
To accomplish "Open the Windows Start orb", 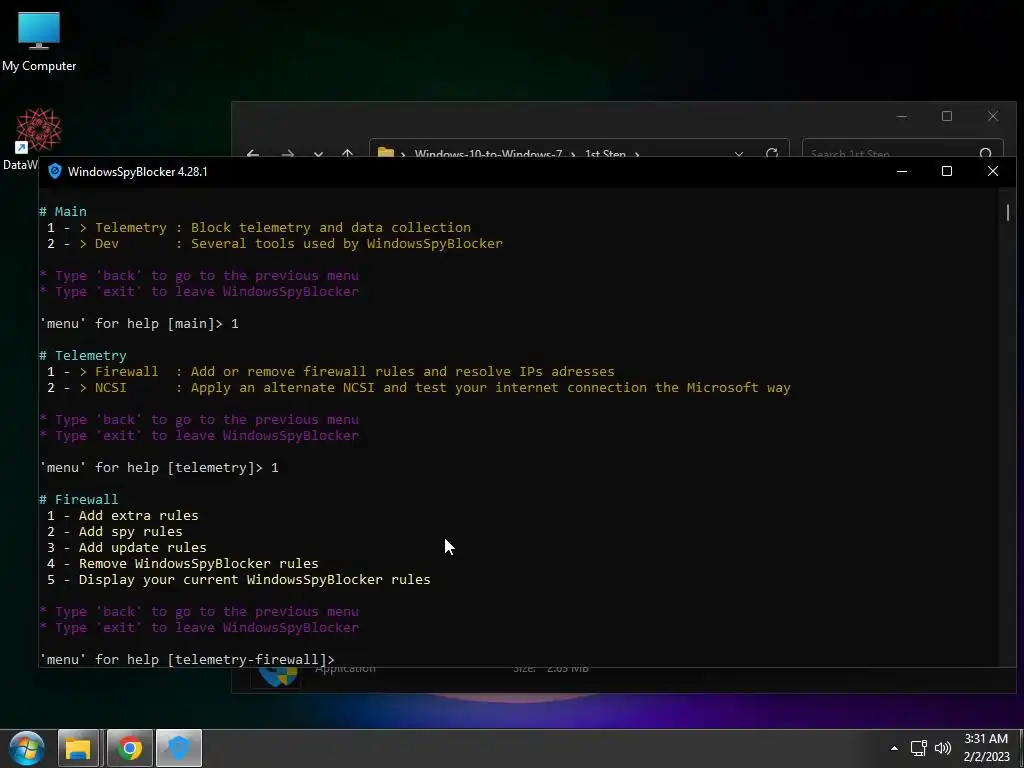I will pos(26,748).
